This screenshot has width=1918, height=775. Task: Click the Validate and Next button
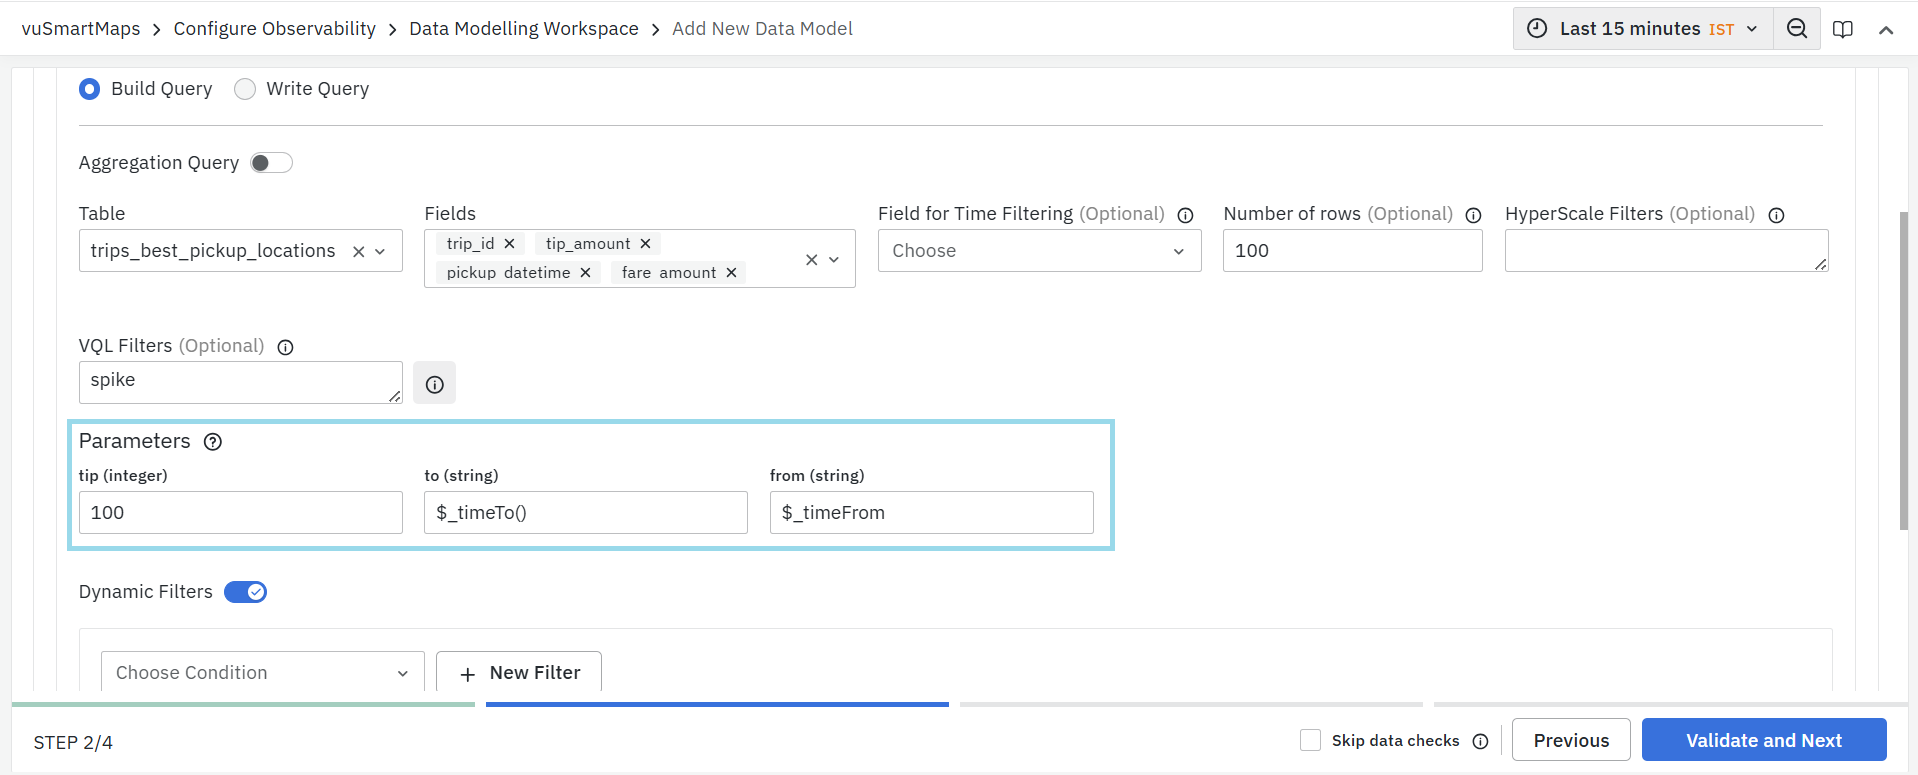[1763, 740]
